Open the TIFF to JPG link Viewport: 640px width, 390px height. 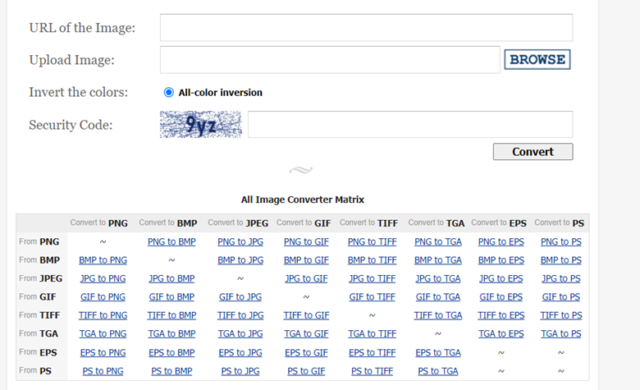click(x=240, y=315)
